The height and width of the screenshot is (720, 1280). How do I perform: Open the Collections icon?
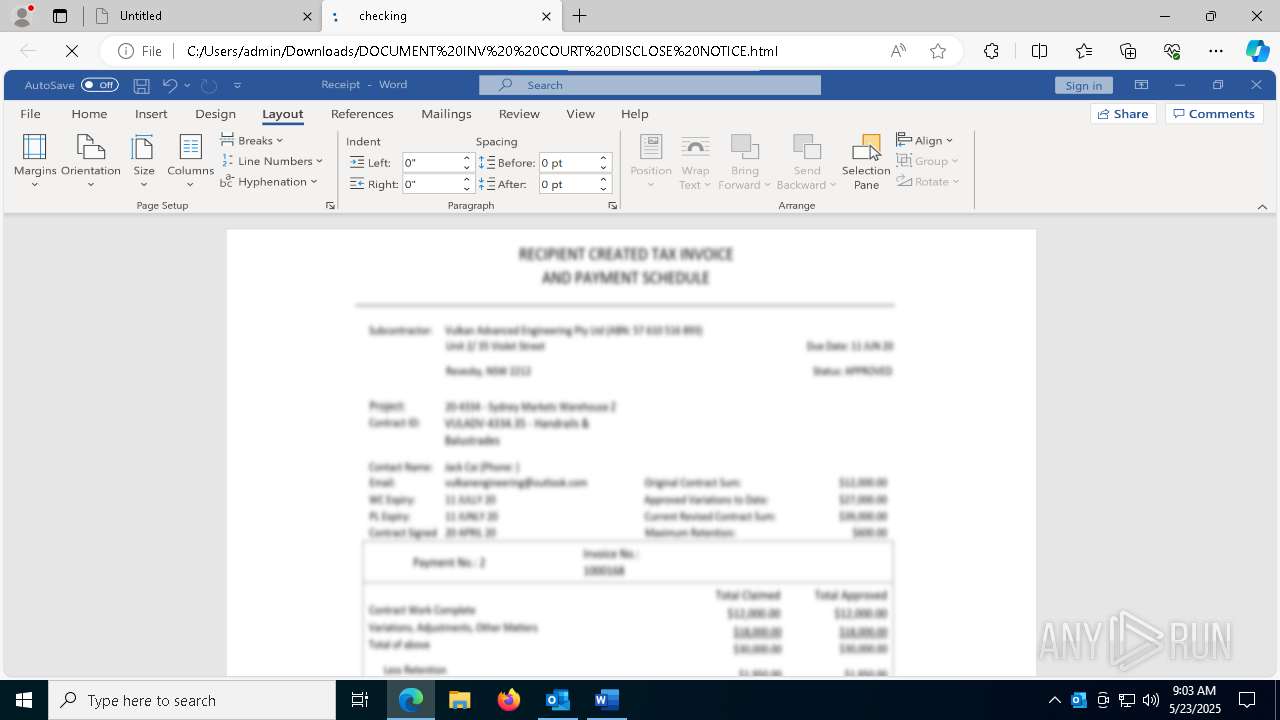1128,51
